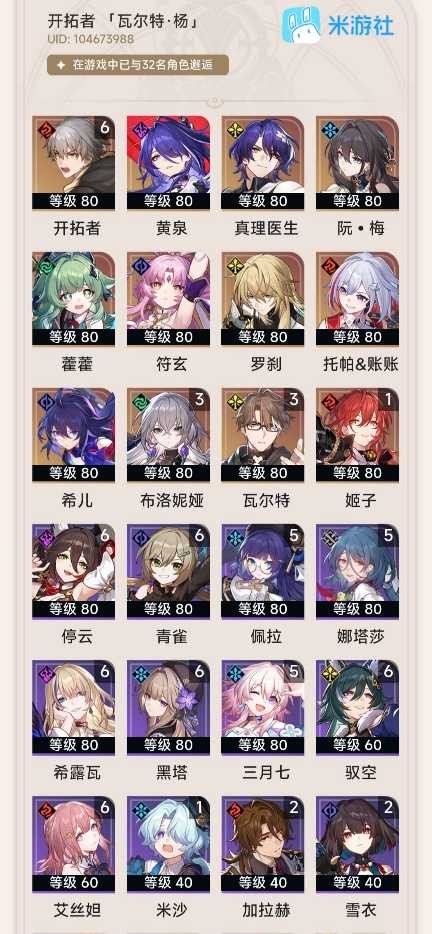Click the quantum element icon on 符玄
Image resolution: width=432 pixels, height=934 pixels.
[140, 265]
